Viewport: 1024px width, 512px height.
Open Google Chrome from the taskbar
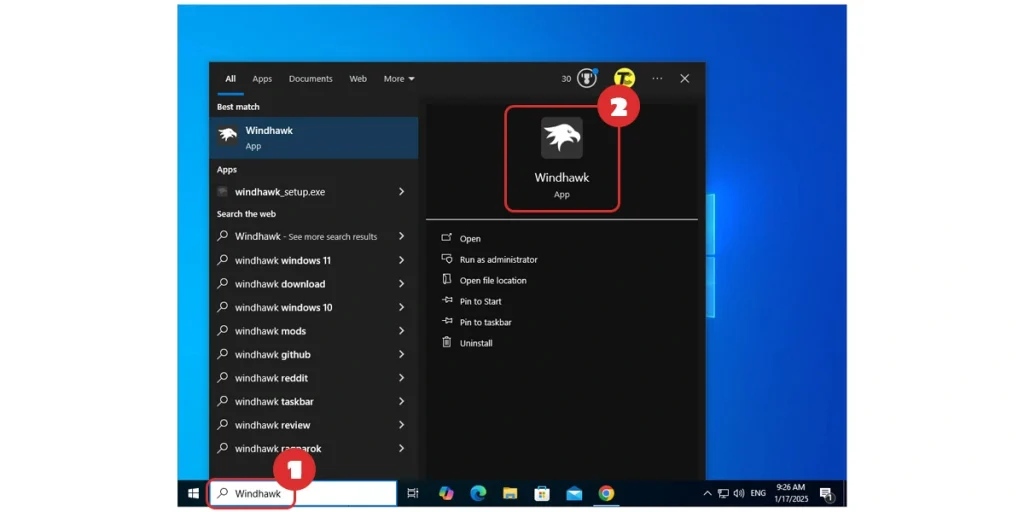(x=606, y=493)
